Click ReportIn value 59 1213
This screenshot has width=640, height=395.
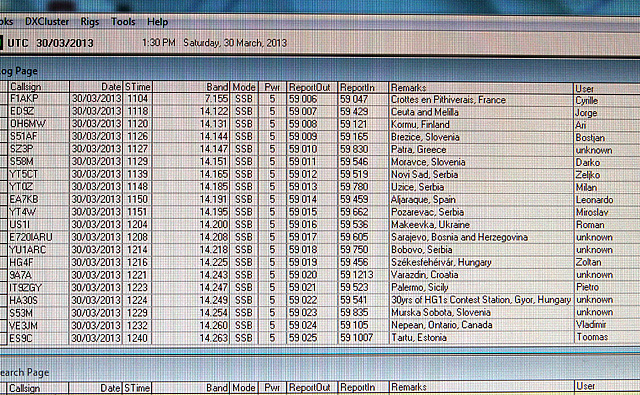click(357, 275)
